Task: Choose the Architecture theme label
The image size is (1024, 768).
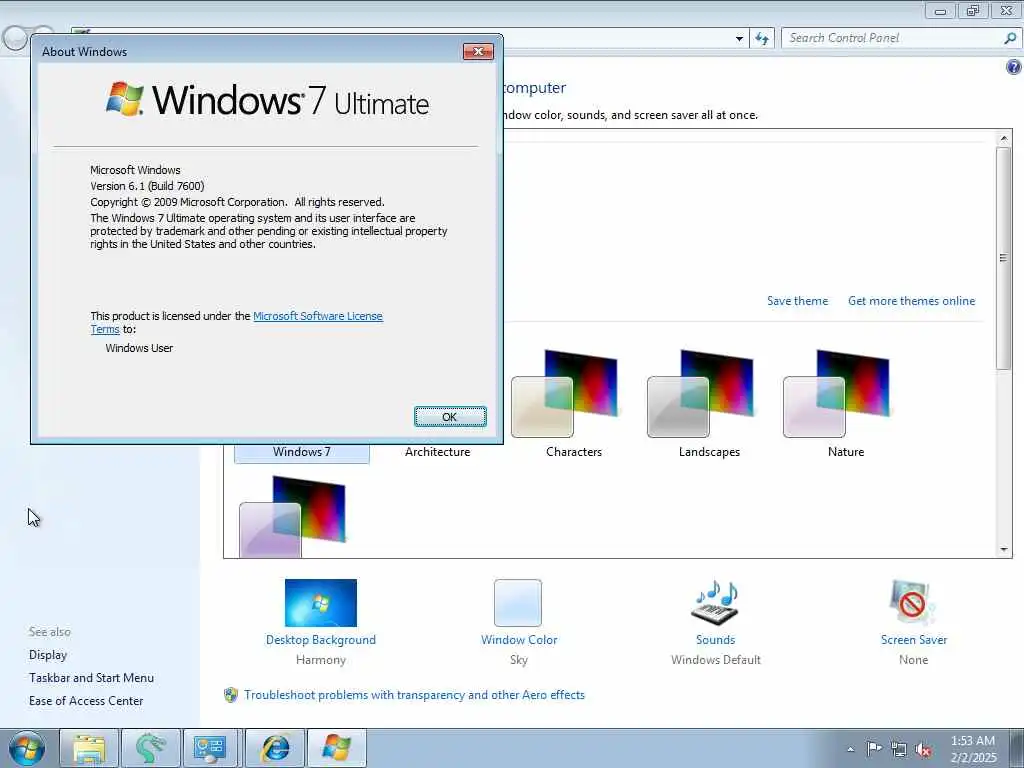Action: click(438, 452)
